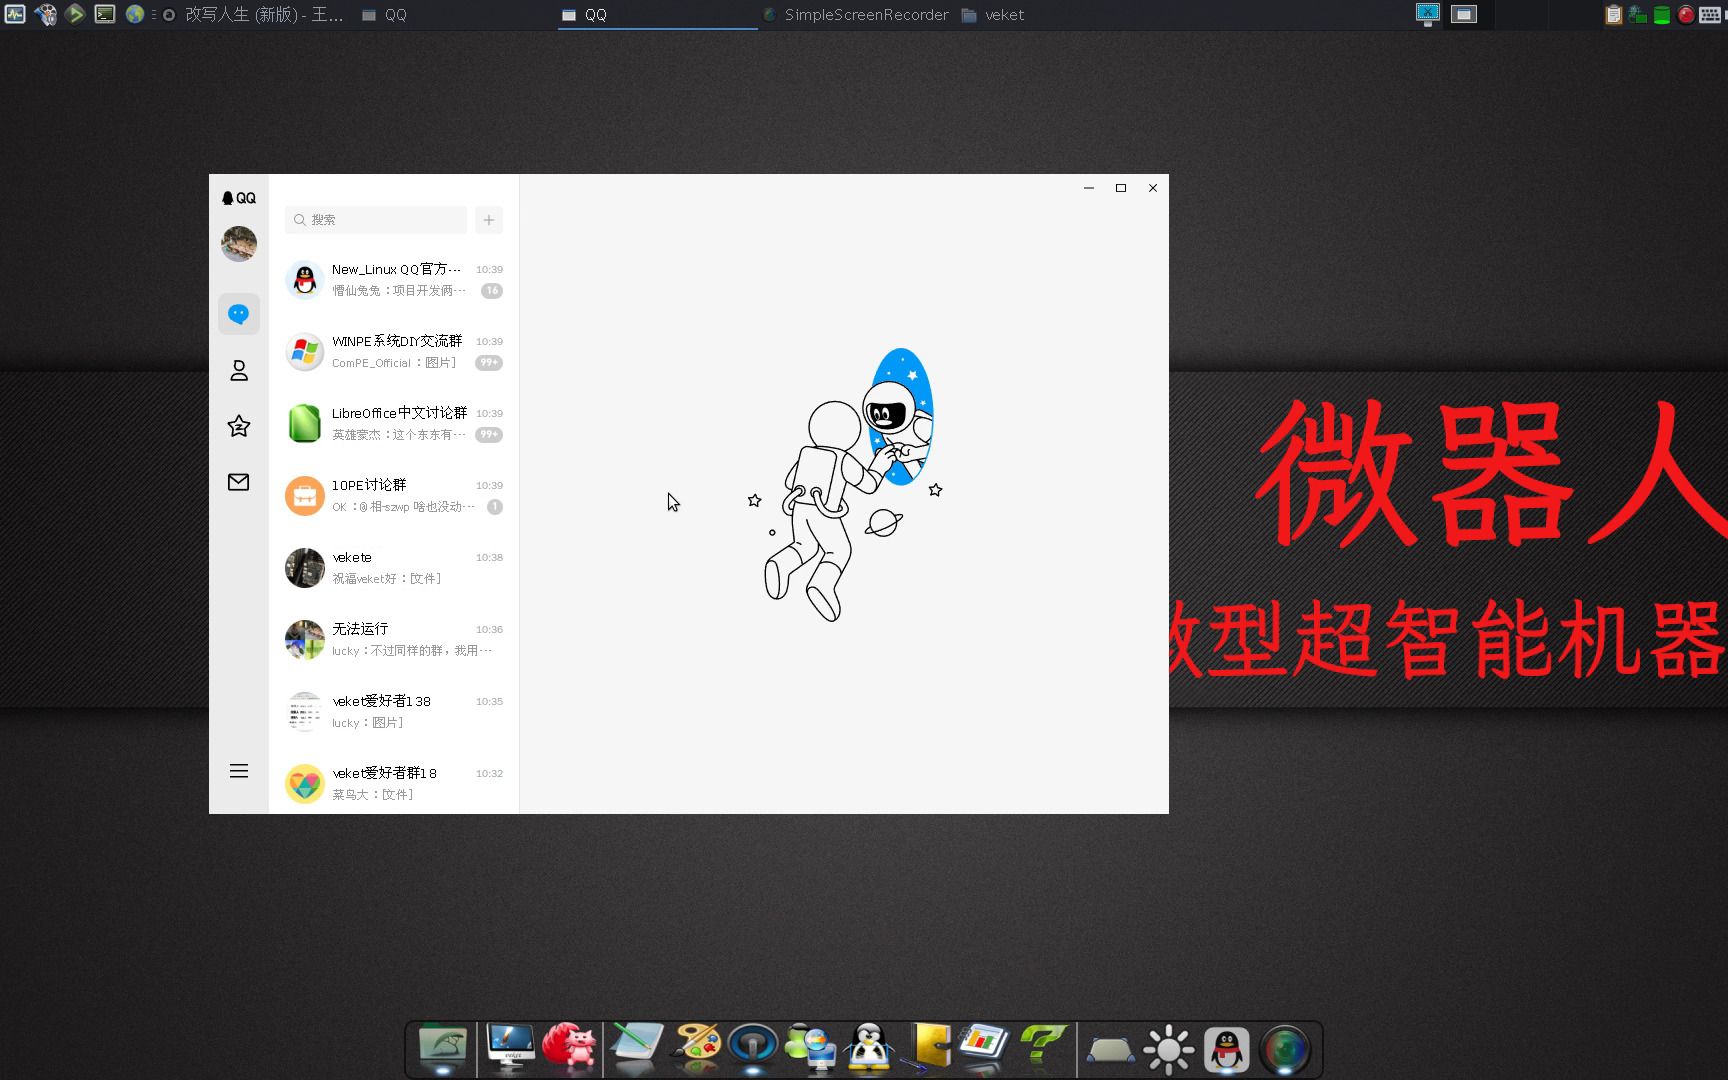Launch SimpleScreenRecorder camera icon in the dock
1728x1080 pixels.
tap(1288, 1048)
